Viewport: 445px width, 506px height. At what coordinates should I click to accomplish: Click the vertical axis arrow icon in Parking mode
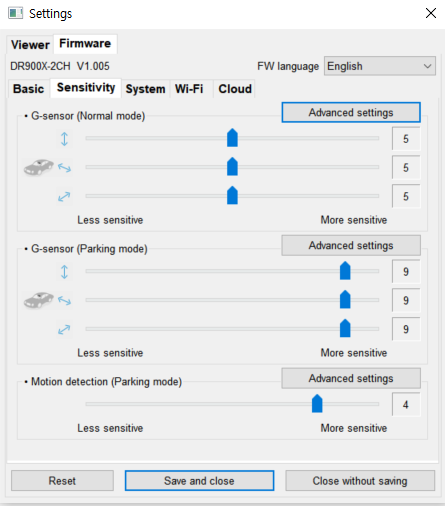tap(64, 272)
